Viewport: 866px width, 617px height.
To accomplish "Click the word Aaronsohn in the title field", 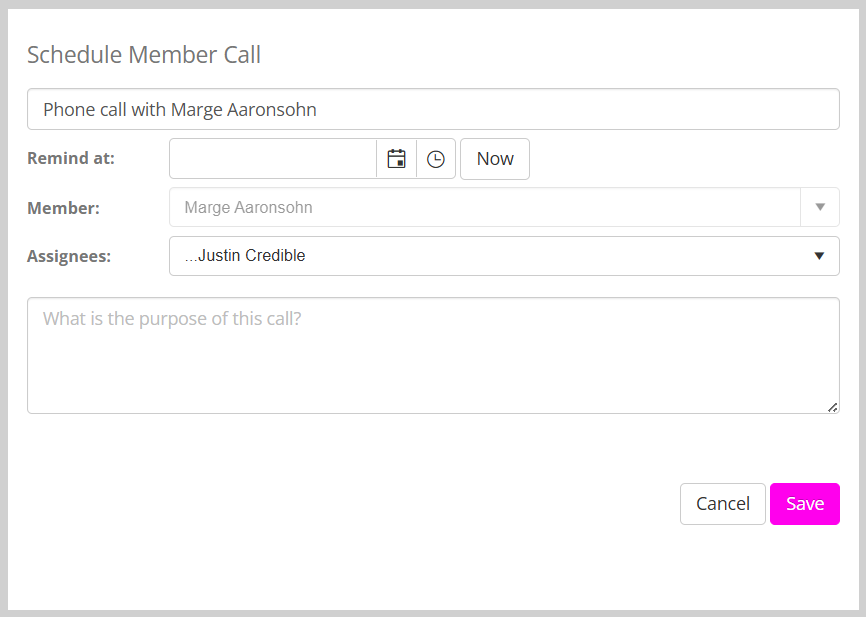I will [x=272, y=109].
